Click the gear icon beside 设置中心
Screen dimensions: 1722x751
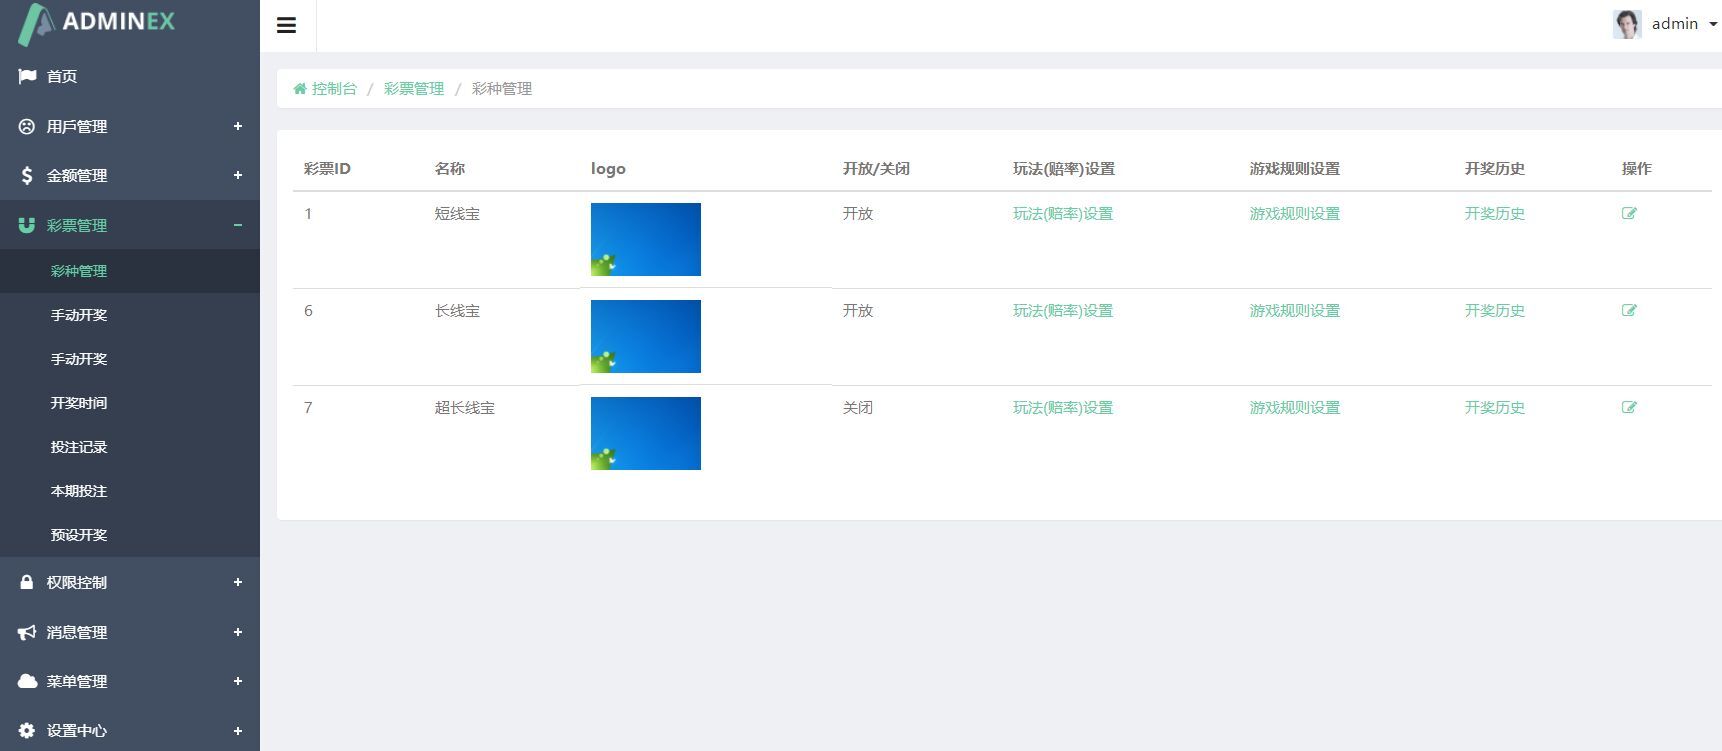pyautogui.click(x=27, y=730)
